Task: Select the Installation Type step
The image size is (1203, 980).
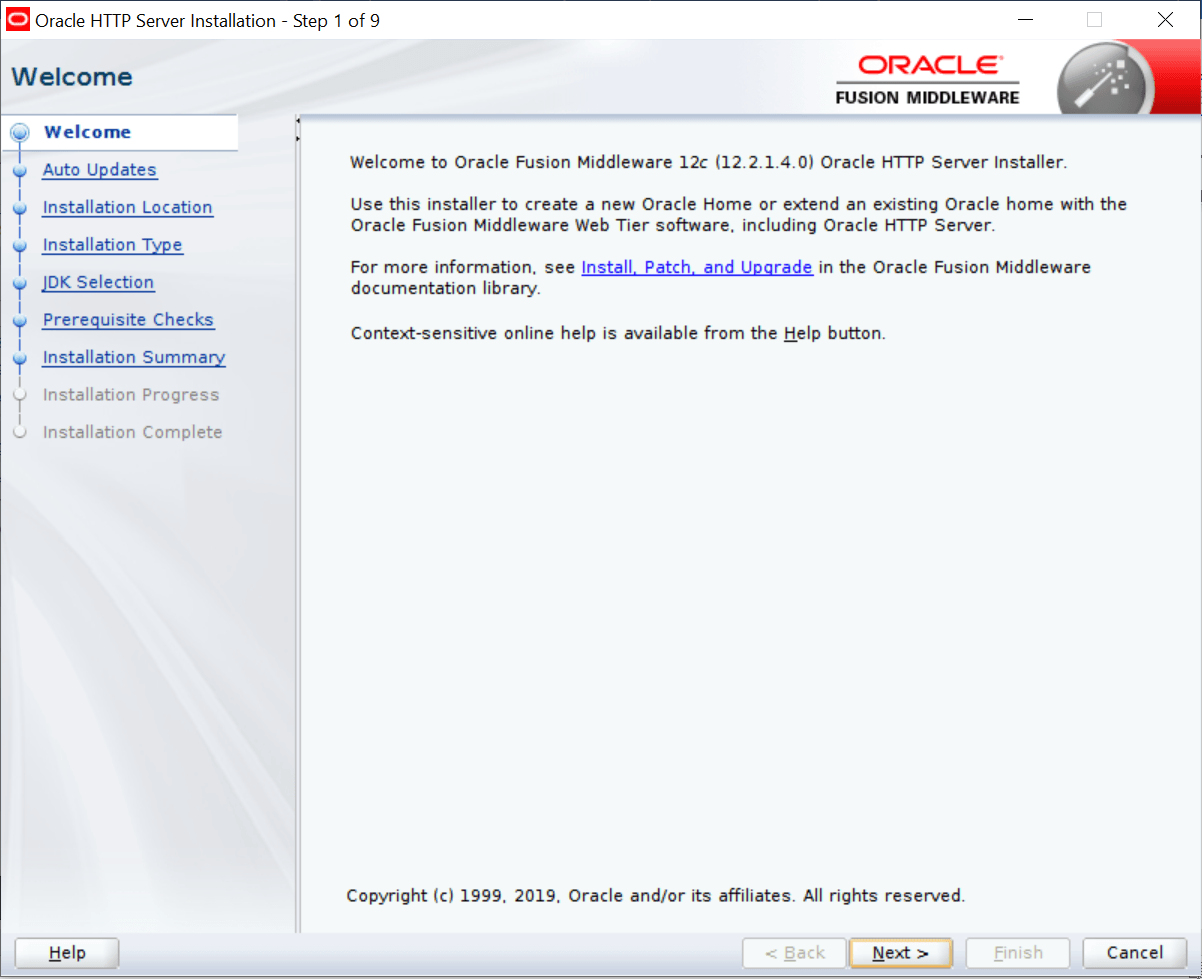Action: click(112, 244)
